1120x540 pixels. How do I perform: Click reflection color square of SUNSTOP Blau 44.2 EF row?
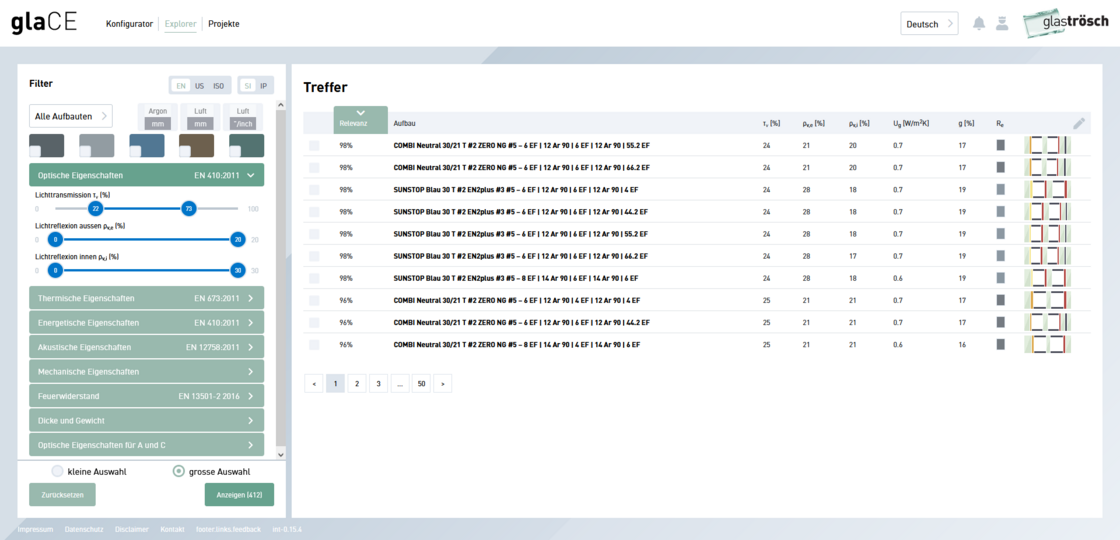[1000, 211]
